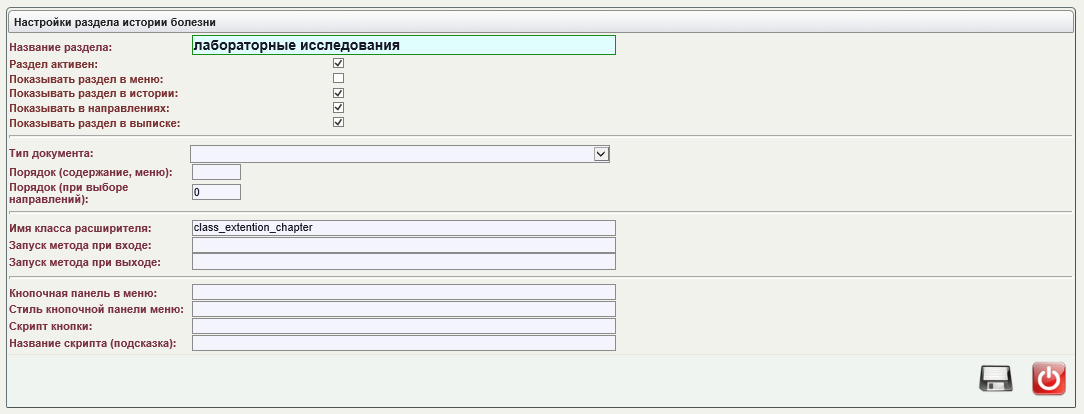The image size is (1084, 414).
Task: Click 'Название скрипта (подсказка)' input field
Action: coord(403,343)
